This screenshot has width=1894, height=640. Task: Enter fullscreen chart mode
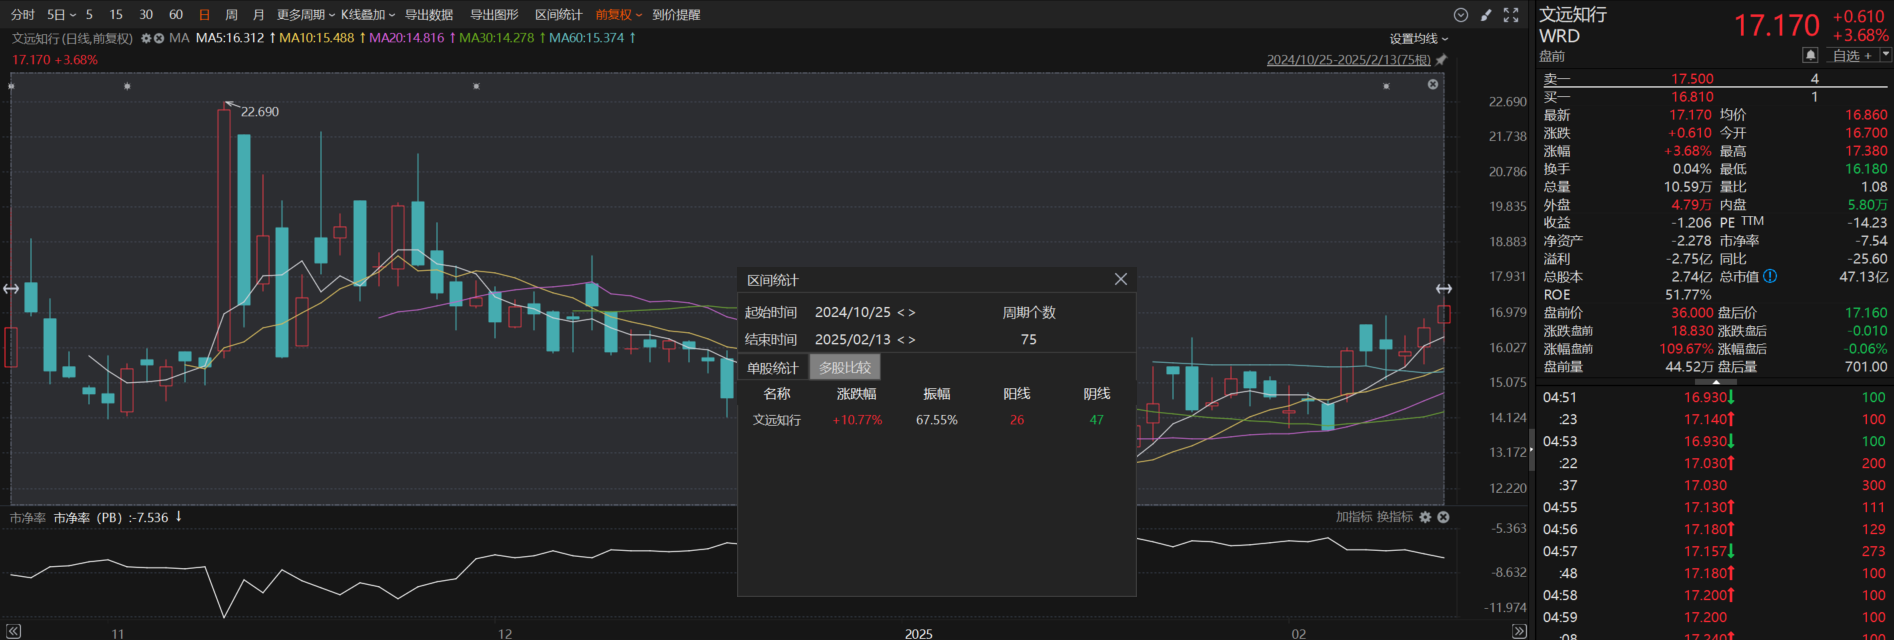(1511, 15)
